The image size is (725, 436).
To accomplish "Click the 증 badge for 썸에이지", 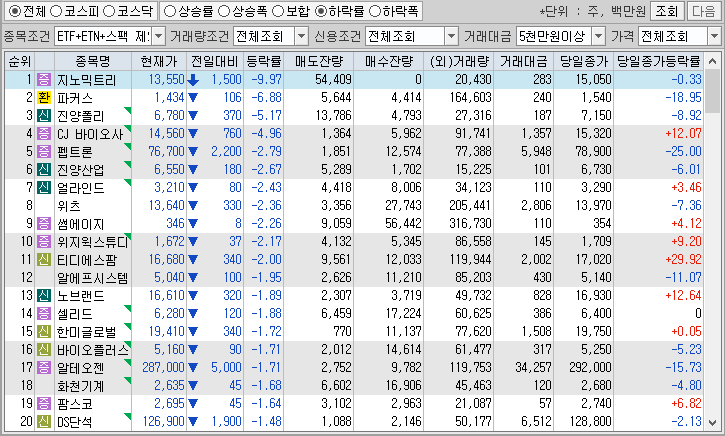I will pos(44,224).
